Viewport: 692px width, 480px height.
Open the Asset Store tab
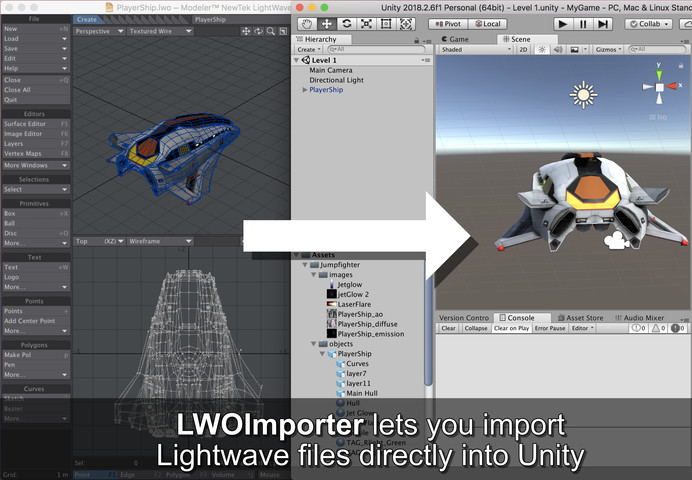tap(580, 318)
